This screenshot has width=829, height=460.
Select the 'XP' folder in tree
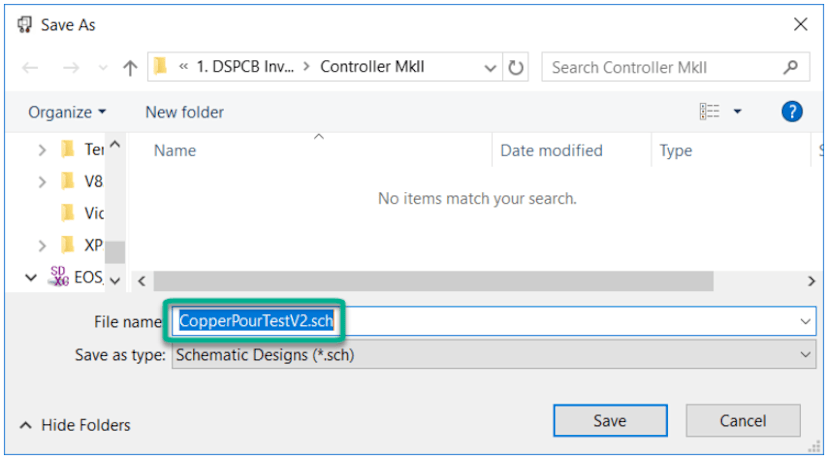tap(82, 245)
